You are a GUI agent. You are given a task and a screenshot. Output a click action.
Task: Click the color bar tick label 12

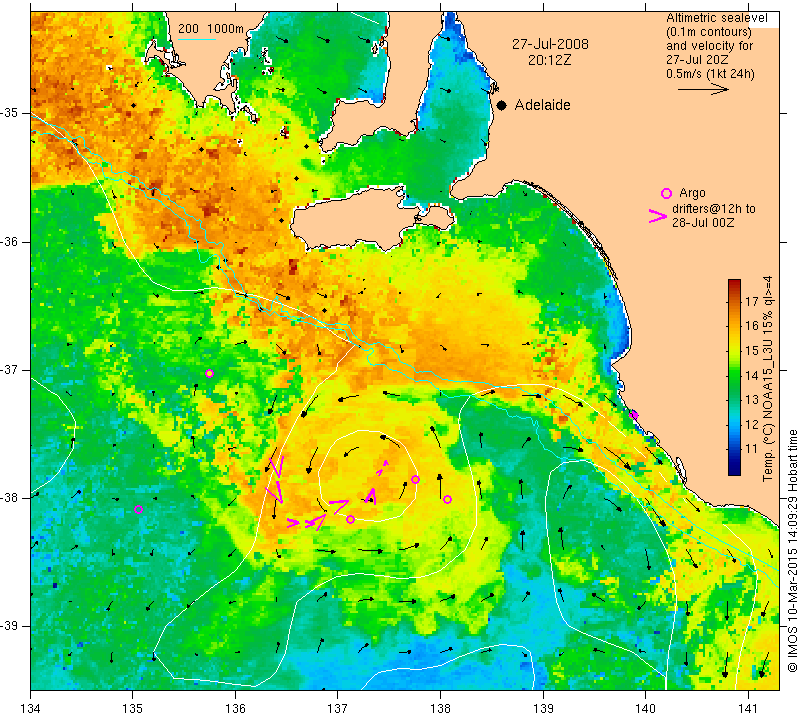pyautogui.click(x=752, y=424)
